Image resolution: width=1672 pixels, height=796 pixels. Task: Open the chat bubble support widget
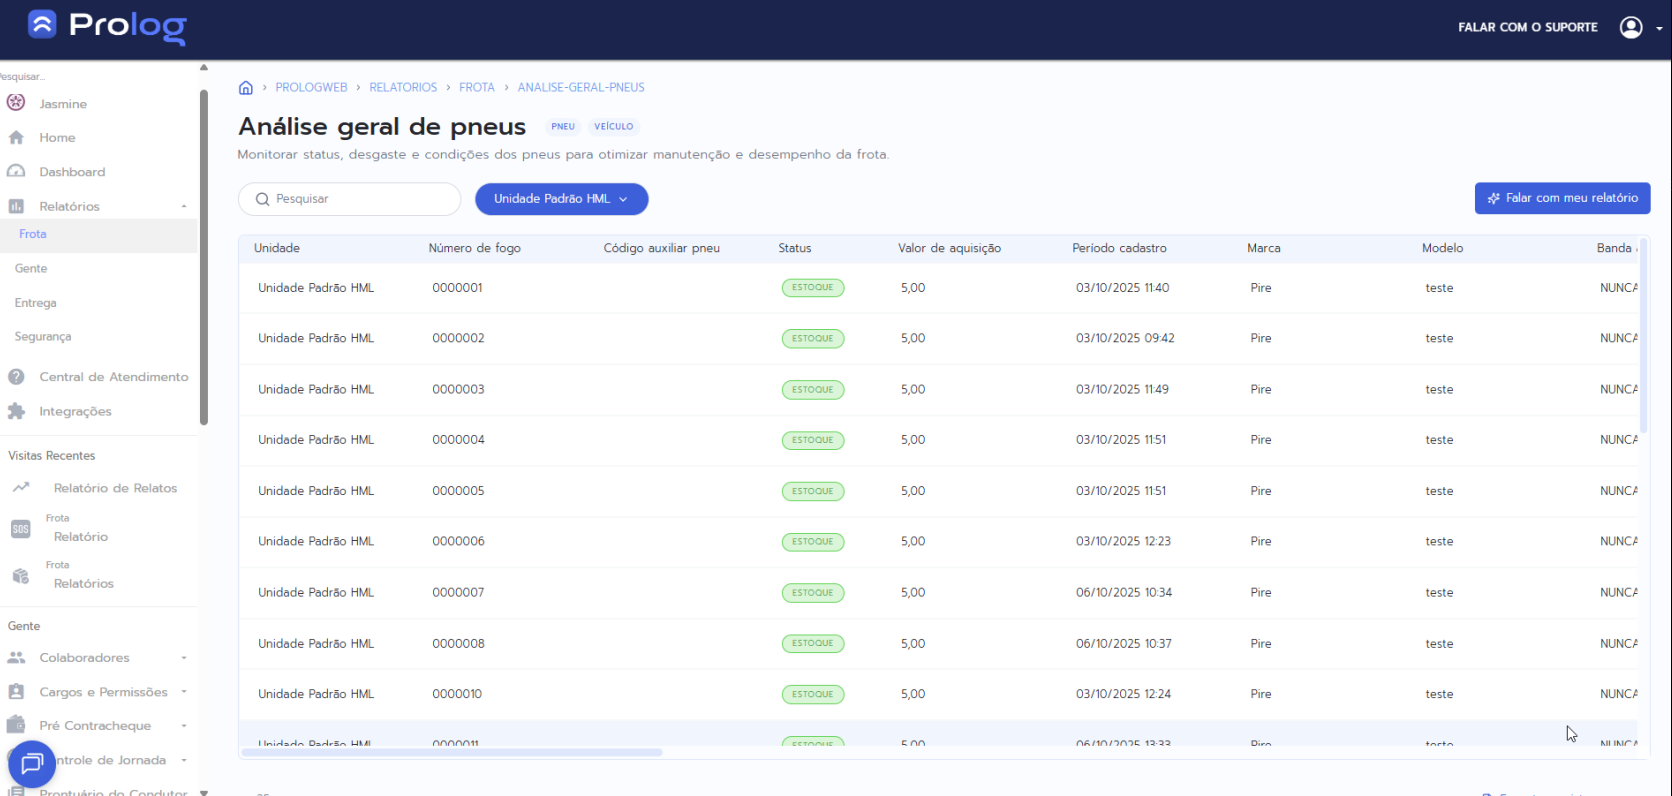coord(32,765)
